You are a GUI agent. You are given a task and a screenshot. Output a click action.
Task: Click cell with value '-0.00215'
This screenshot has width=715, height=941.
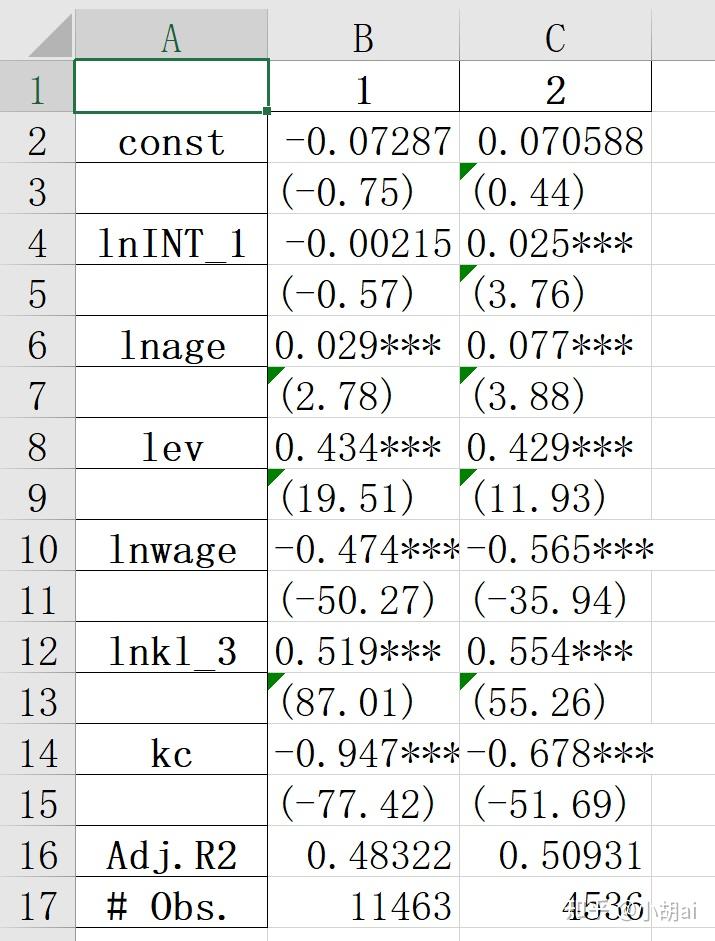[364, 239]
